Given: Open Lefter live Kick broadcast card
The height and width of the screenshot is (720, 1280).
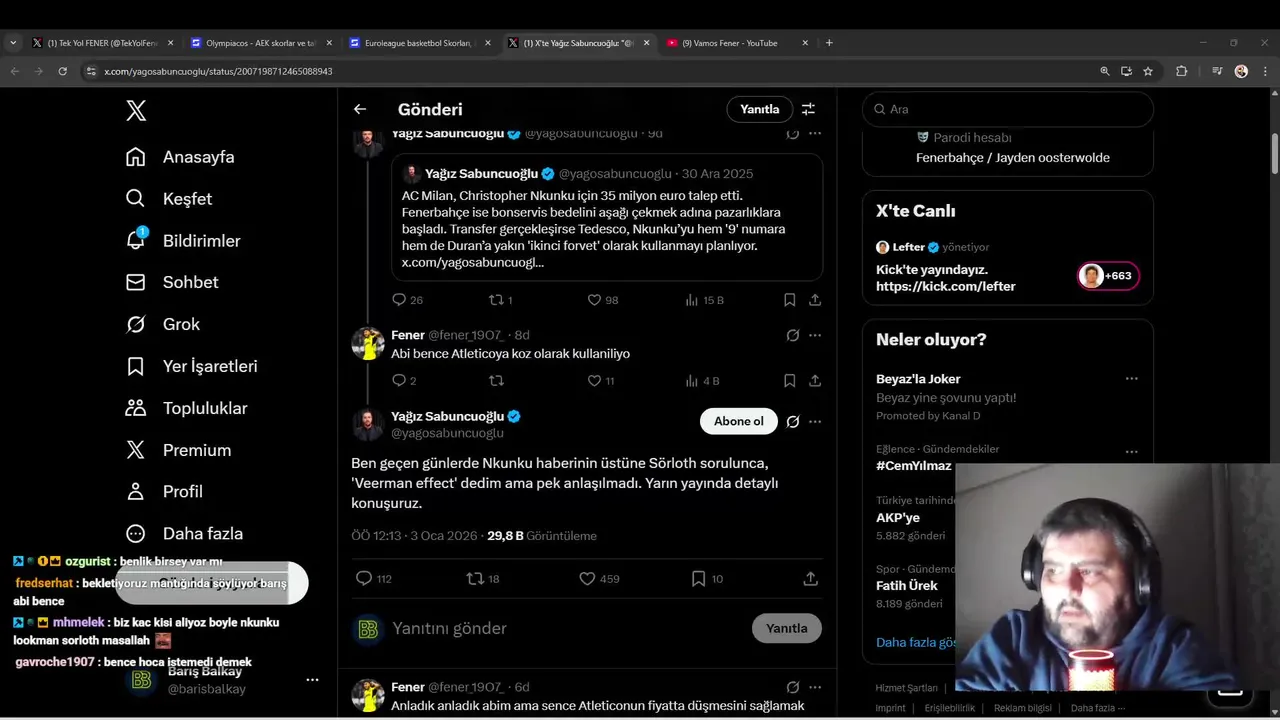Looking at the screenshot, I should pyautogui.click(x=1008, y=267).
